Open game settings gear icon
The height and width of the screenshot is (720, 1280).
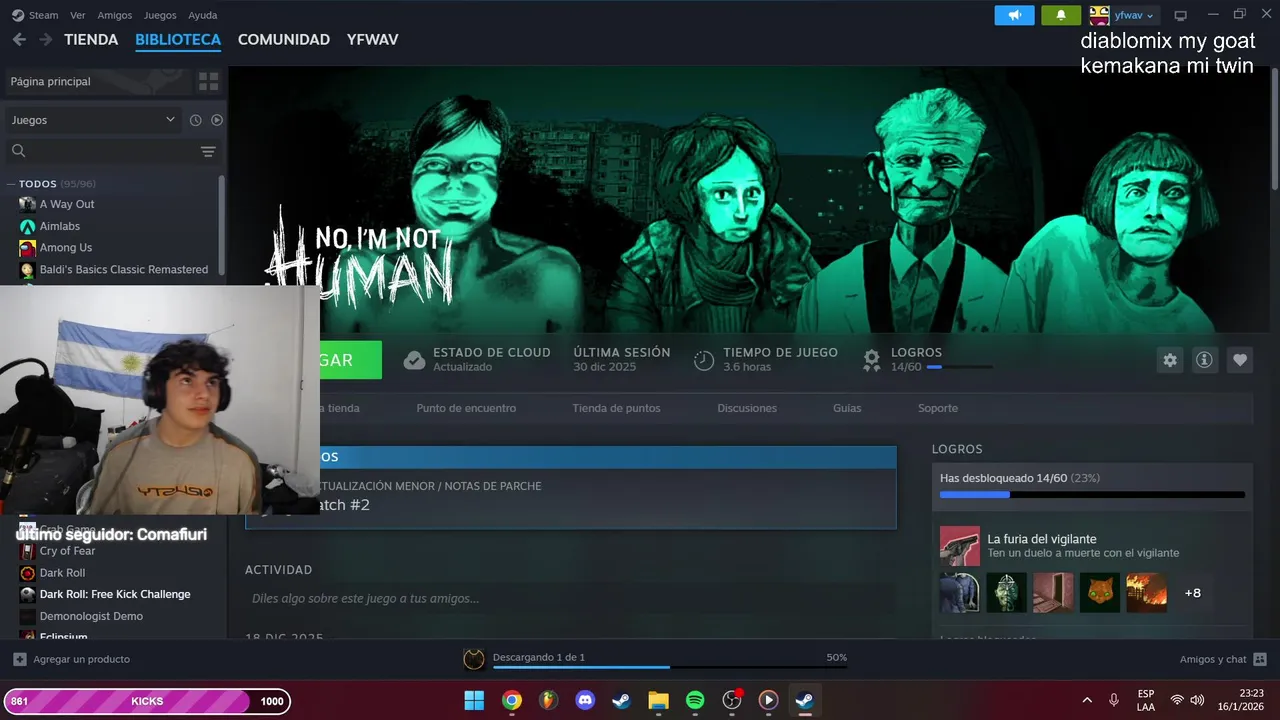1170,360
